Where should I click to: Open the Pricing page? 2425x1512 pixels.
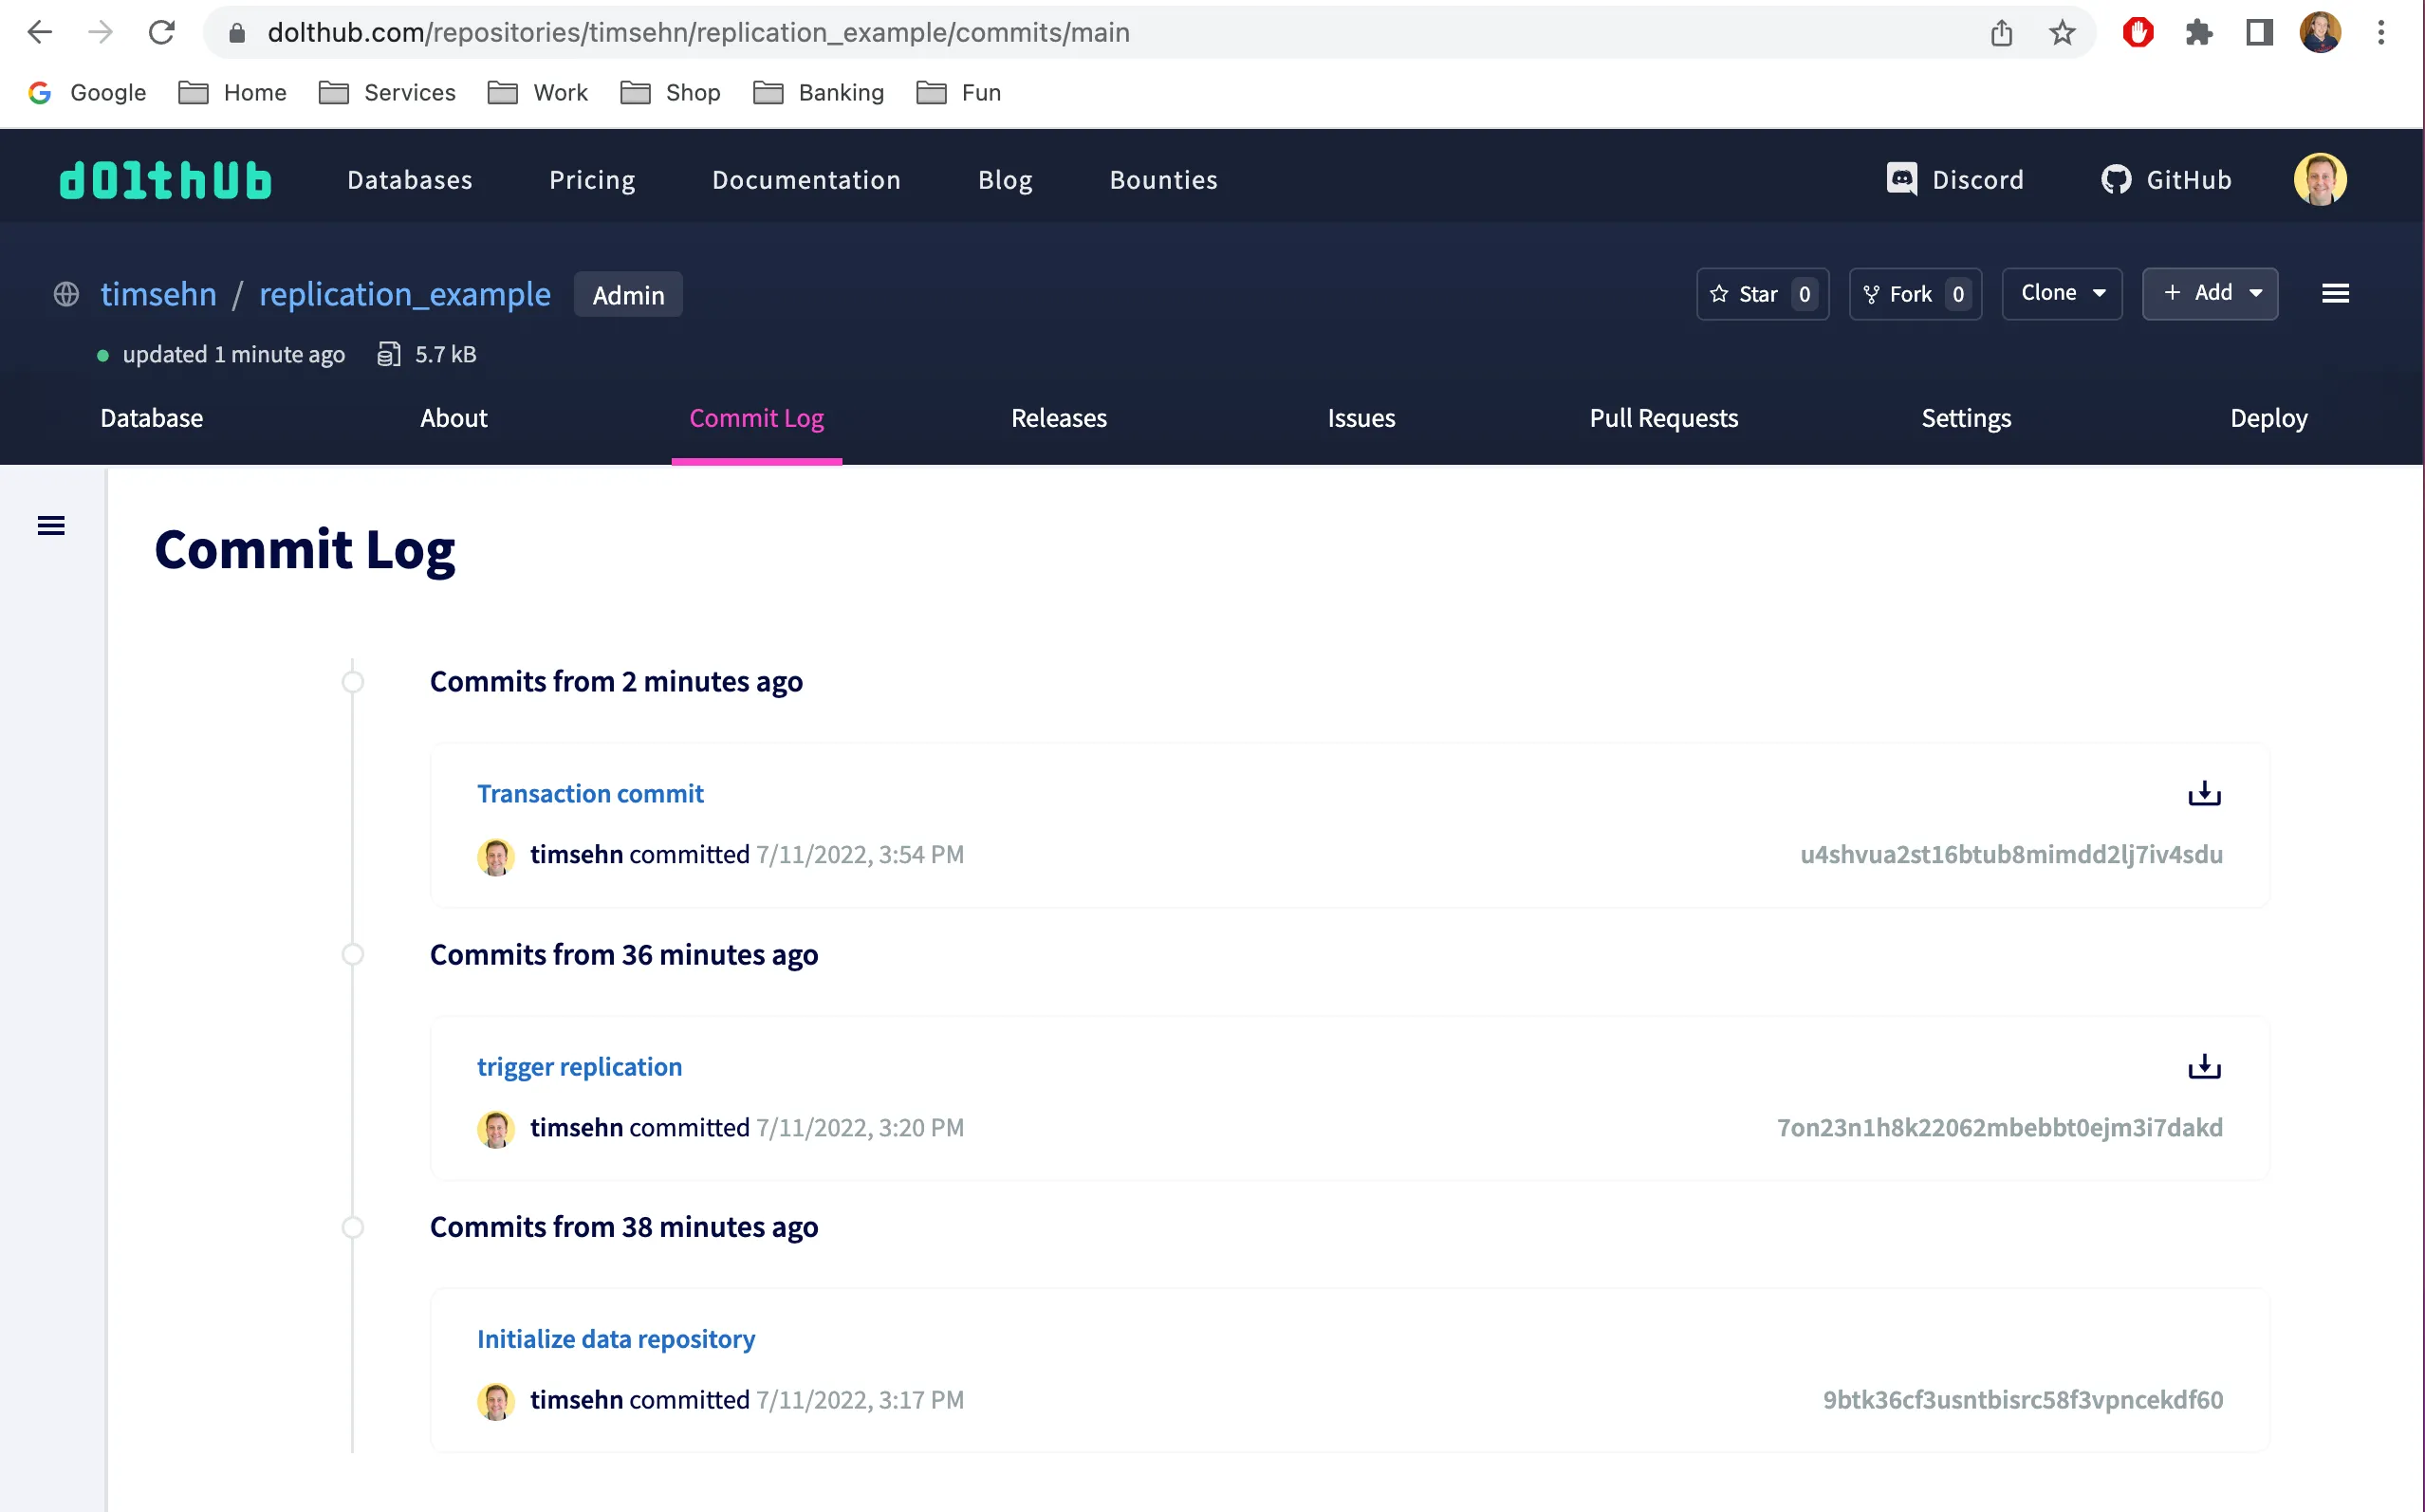(x=592, y=180)
